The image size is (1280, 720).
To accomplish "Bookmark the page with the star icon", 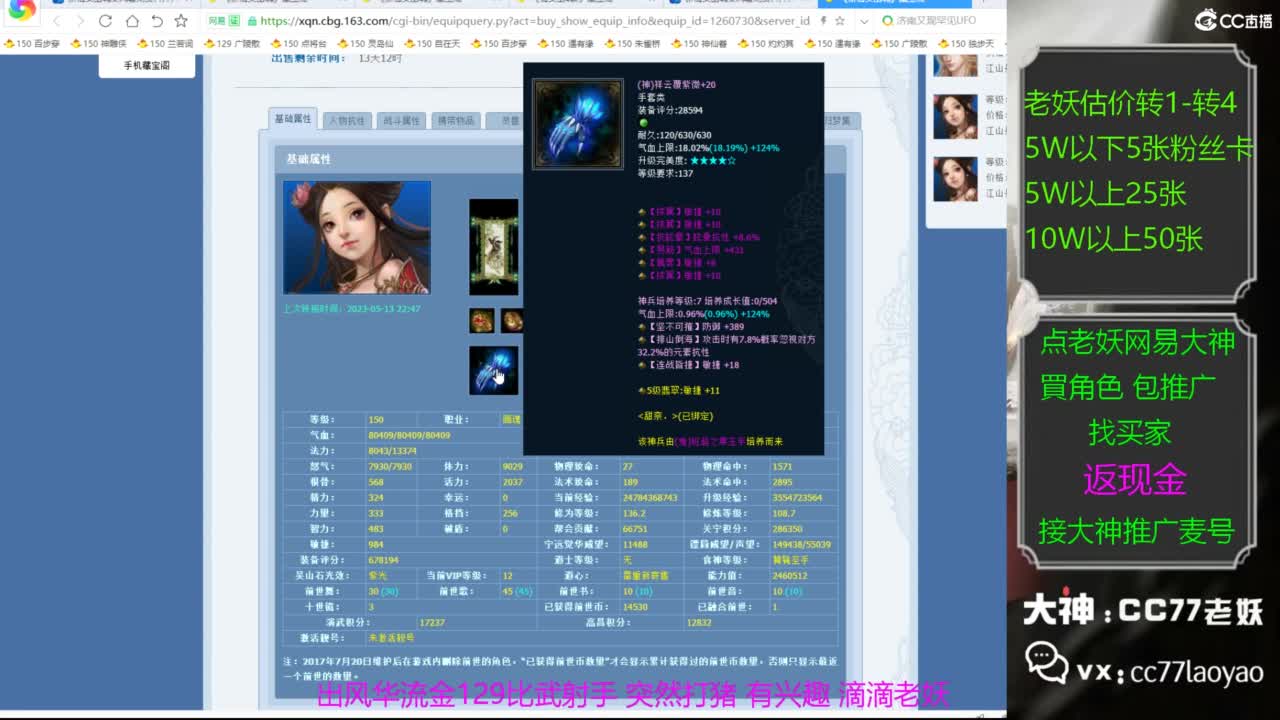I will pos(181,21).
